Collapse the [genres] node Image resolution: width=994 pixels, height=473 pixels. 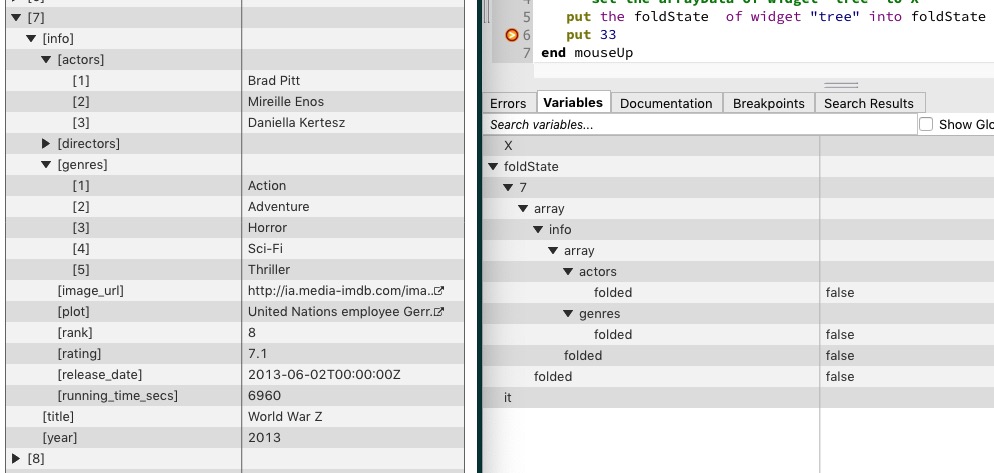point(46,165)
